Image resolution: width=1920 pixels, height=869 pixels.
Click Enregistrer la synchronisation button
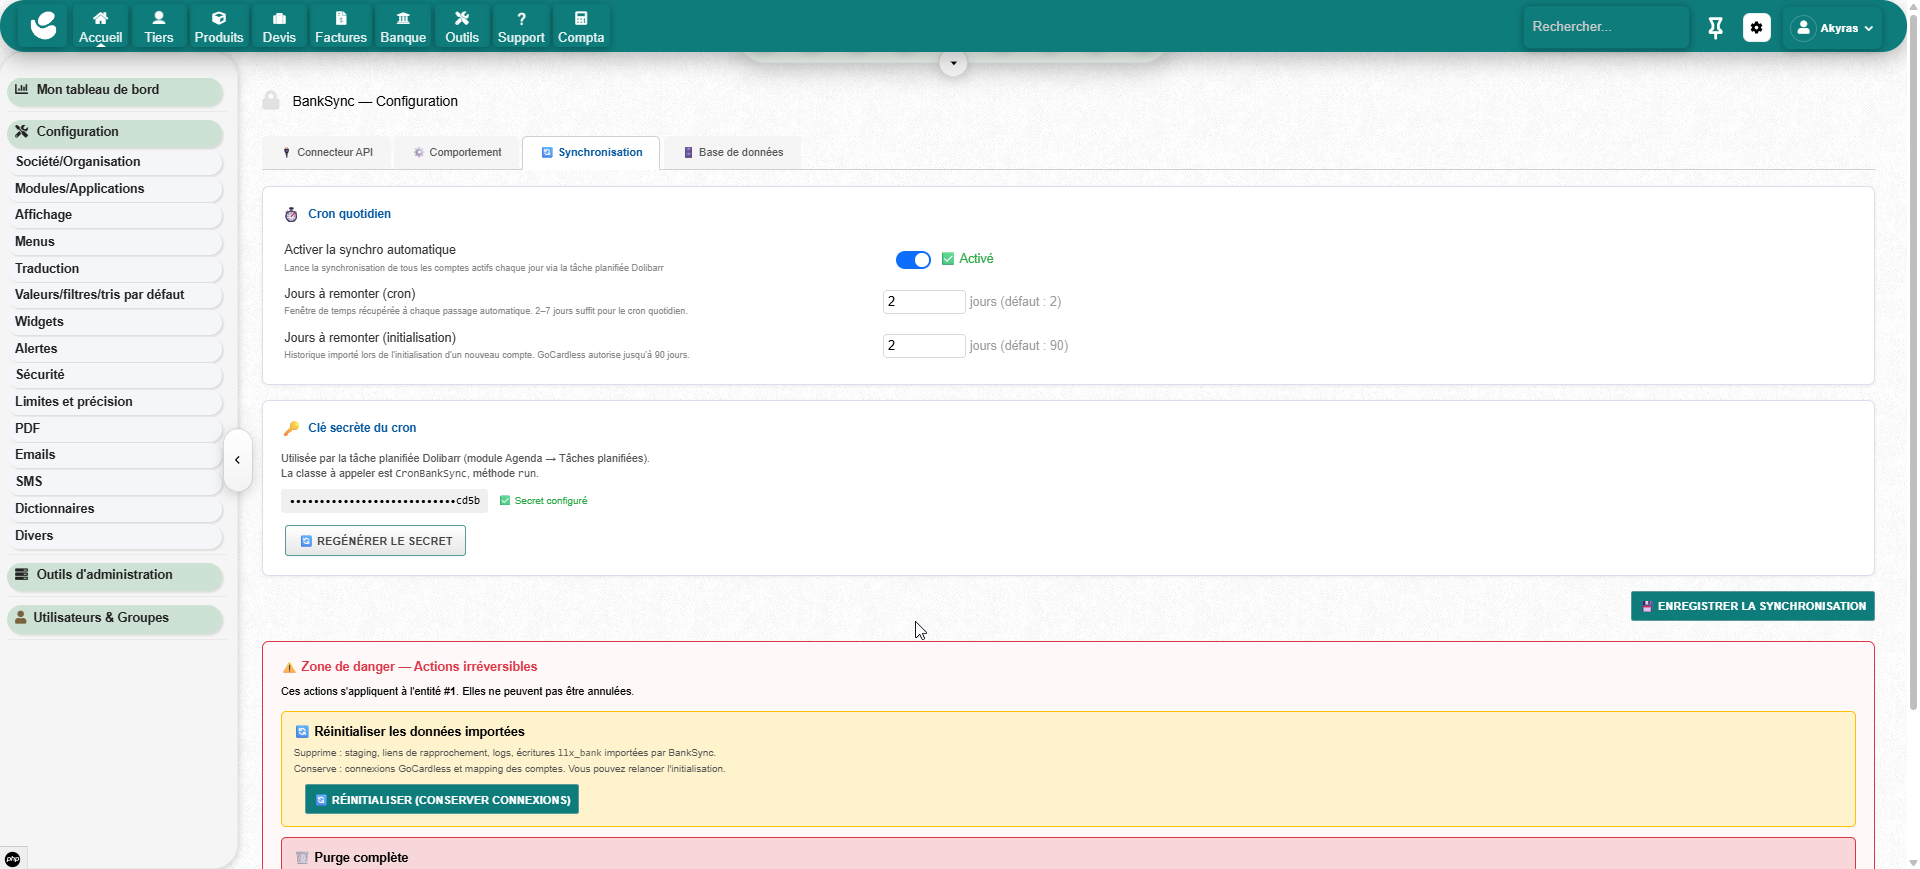click(x=1752, y=606)
